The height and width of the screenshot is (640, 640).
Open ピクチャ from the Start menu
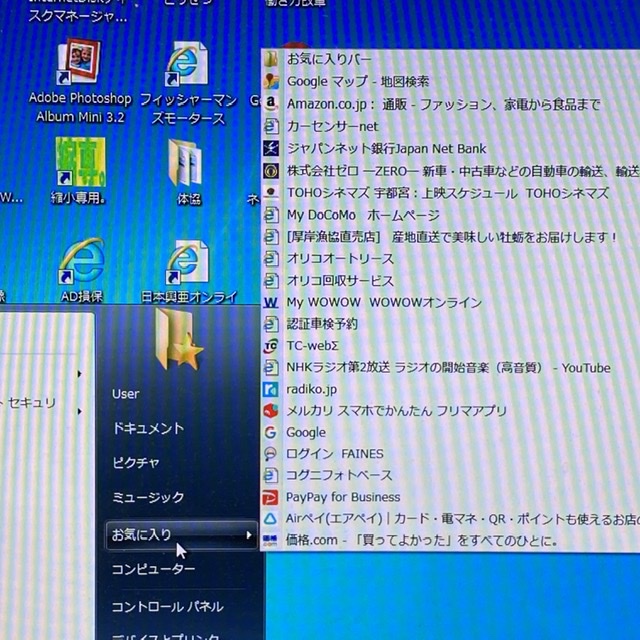(136, 462)
